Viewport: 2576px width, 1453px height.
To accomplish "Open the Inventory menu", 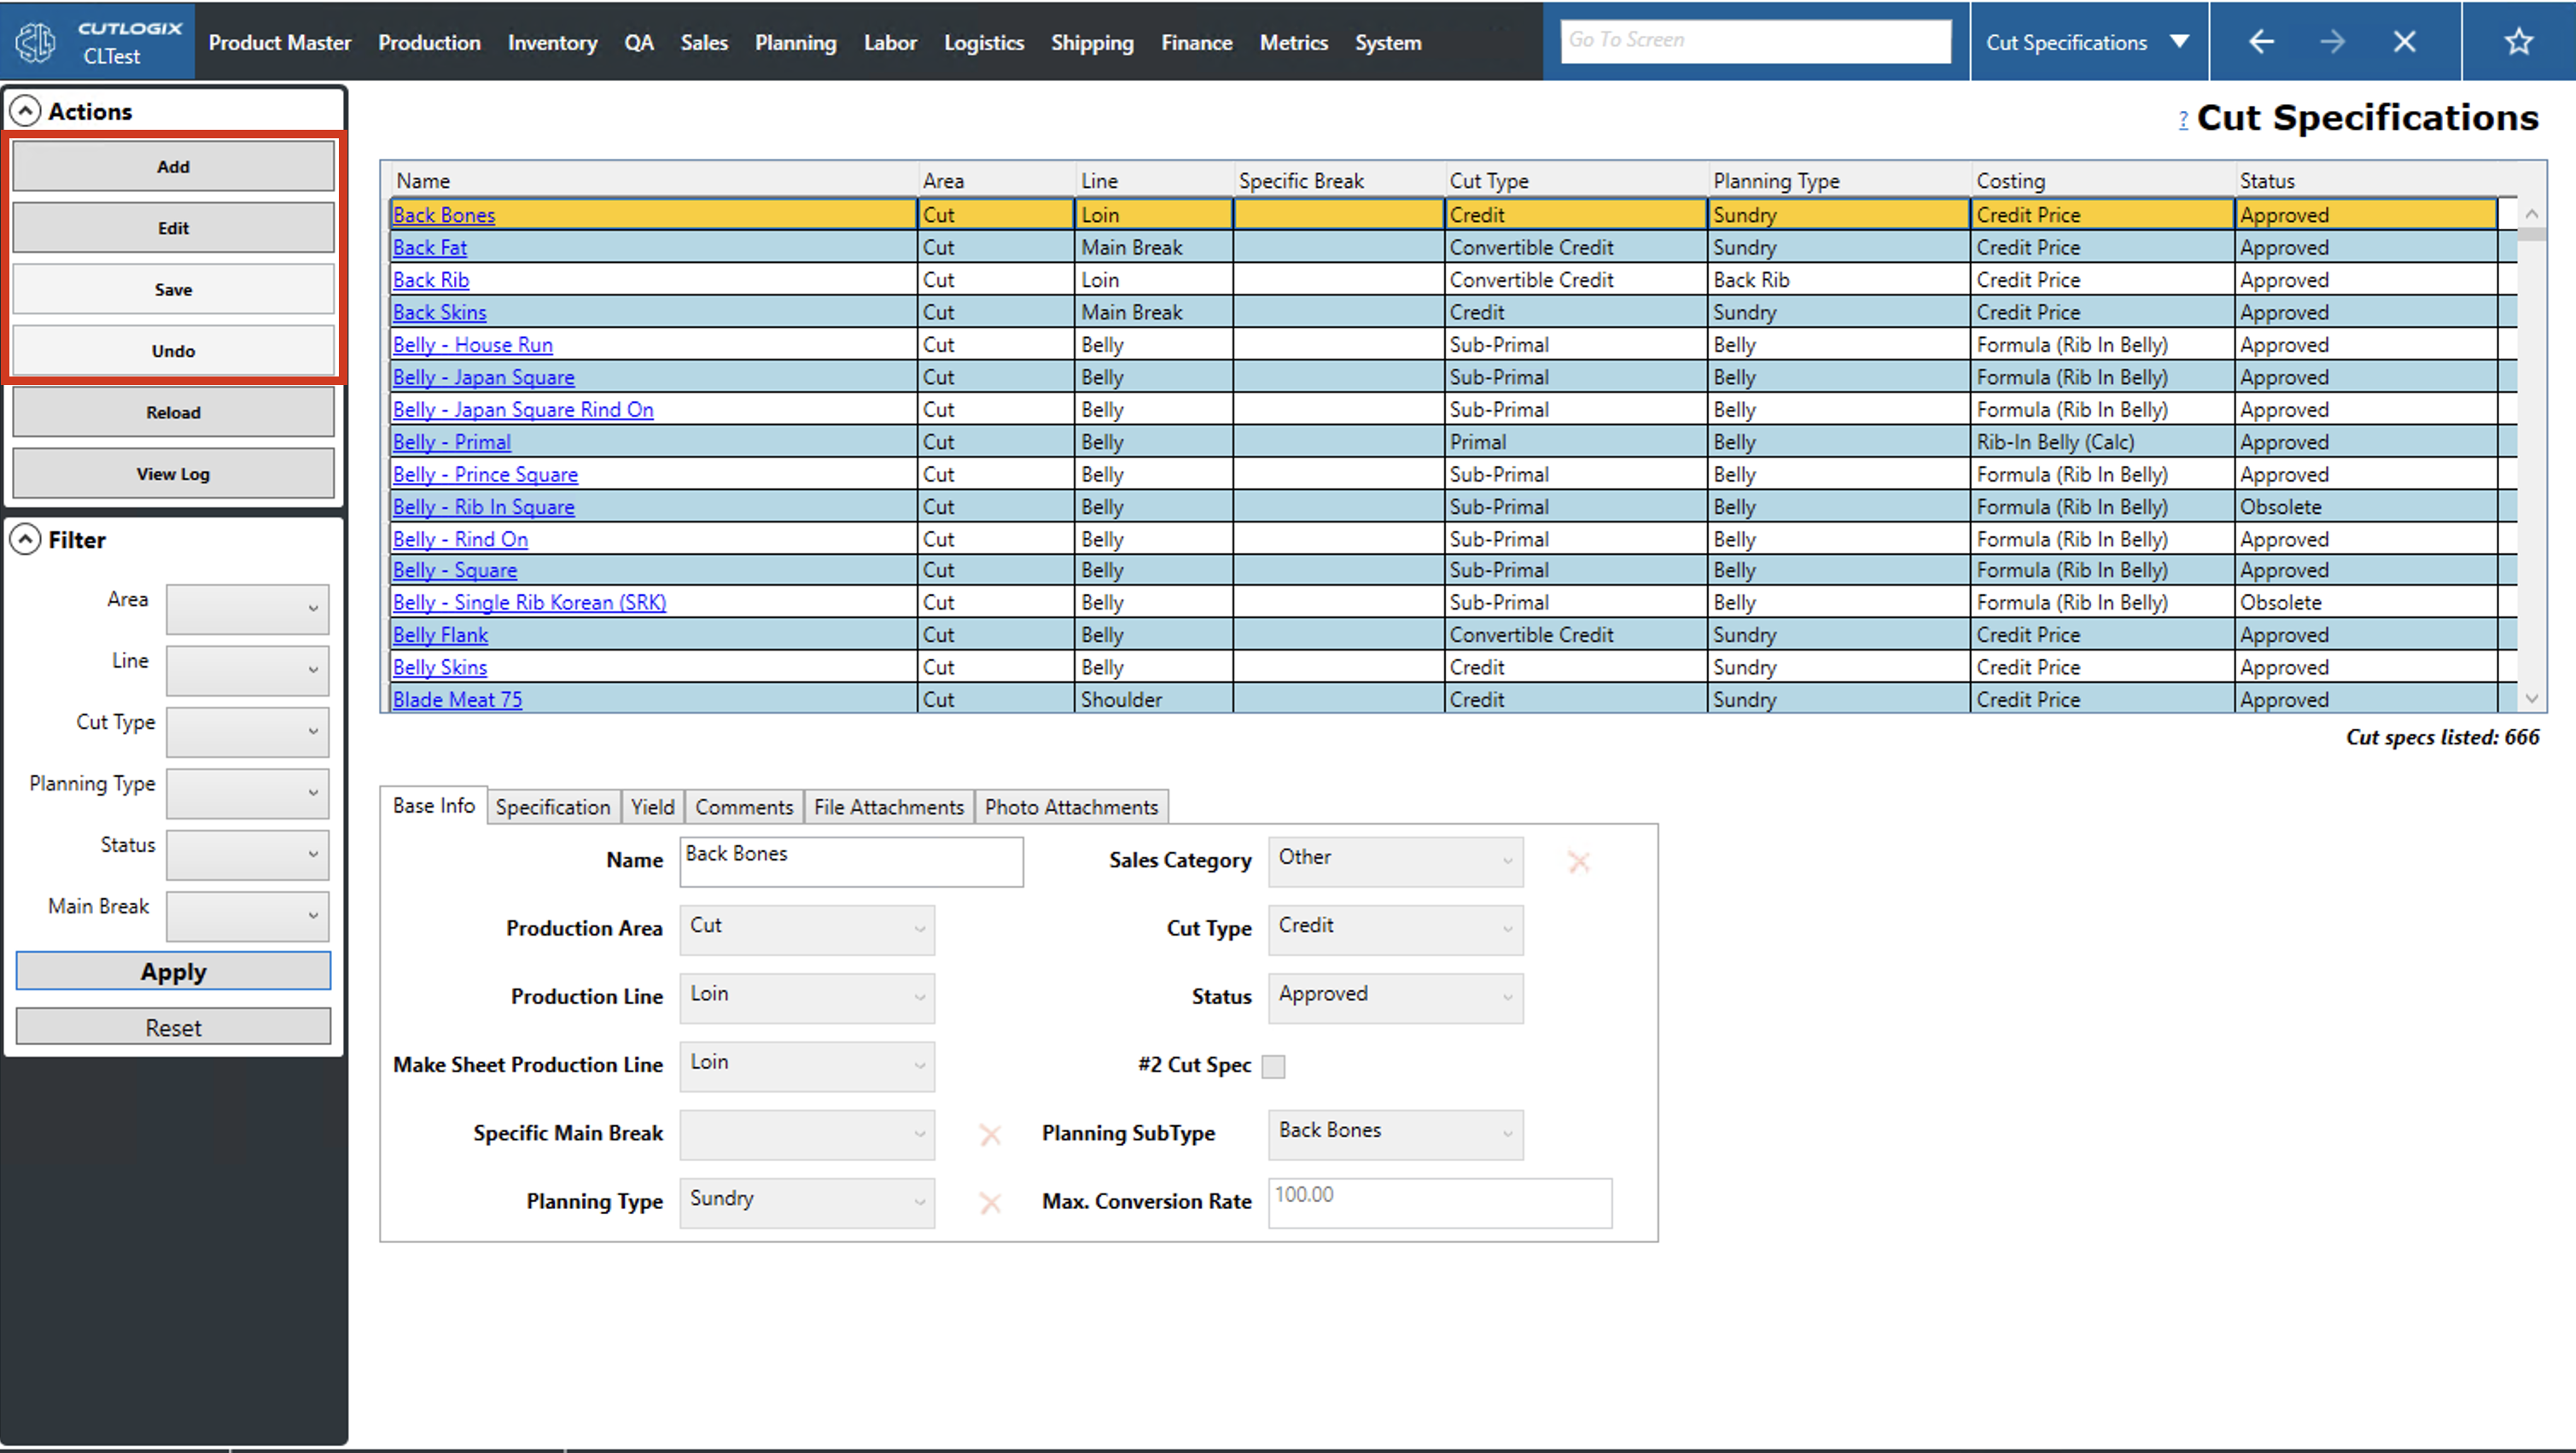I will (552, 43).
